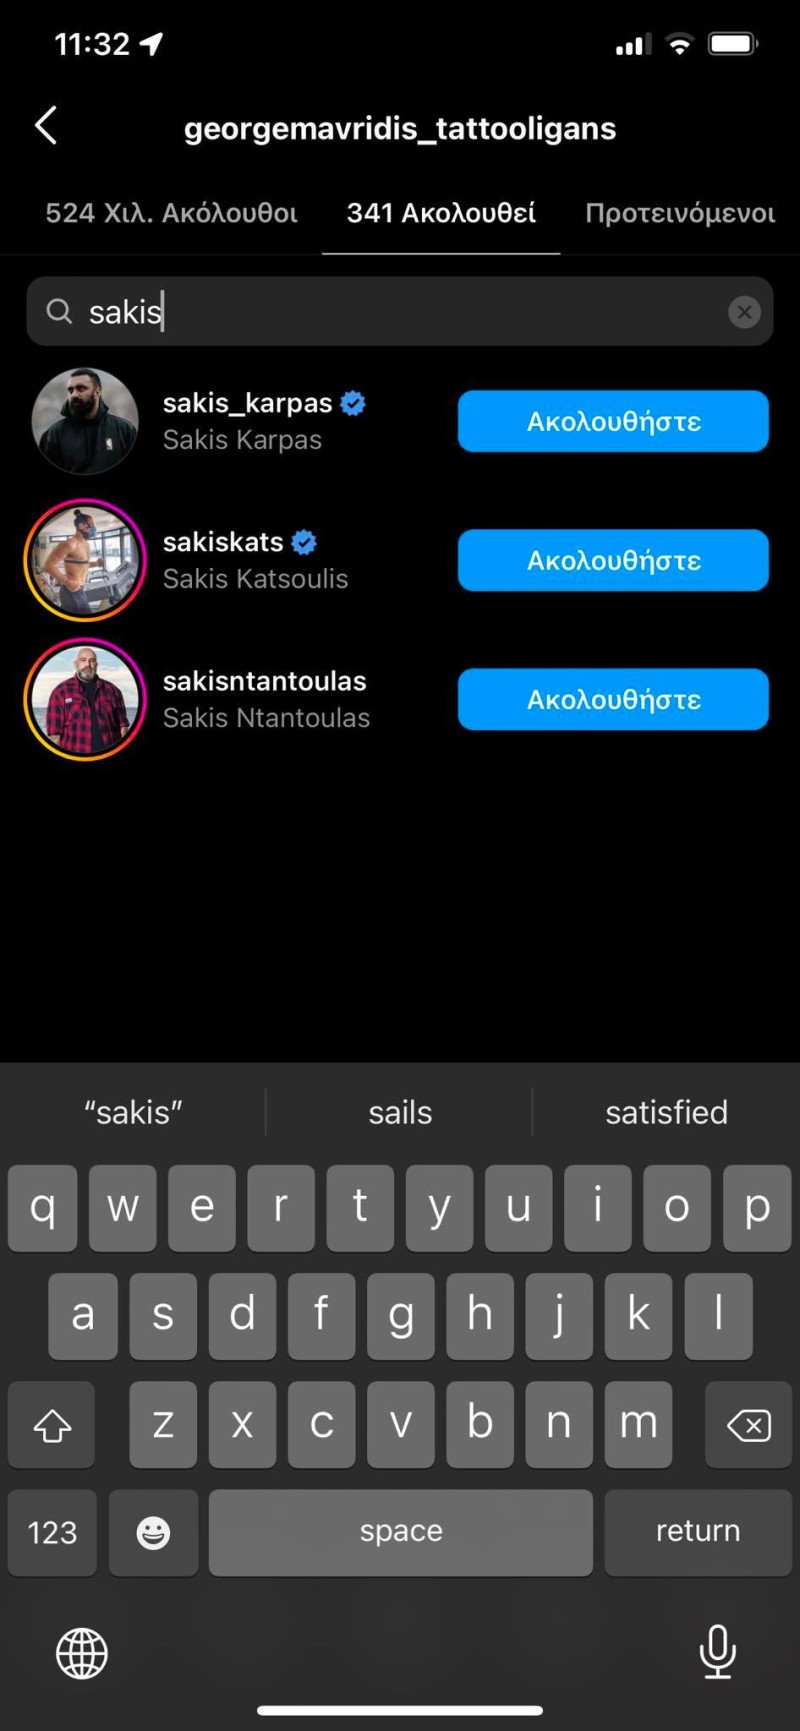The height and width of the screenshot is (1731, 800).
Task: Switch to the 123 number keyboard
Action: 52,1532
